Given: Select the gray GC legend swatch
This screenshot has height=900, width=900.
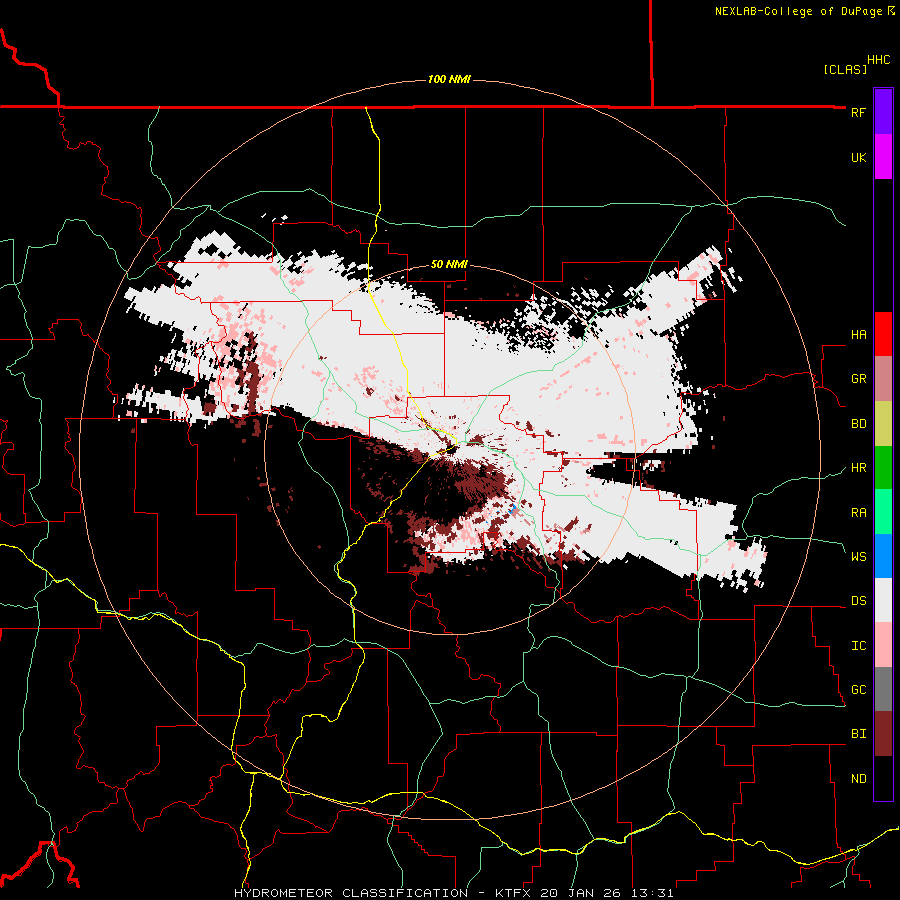Looking at the screenshot, I should (x=883, y=689).
